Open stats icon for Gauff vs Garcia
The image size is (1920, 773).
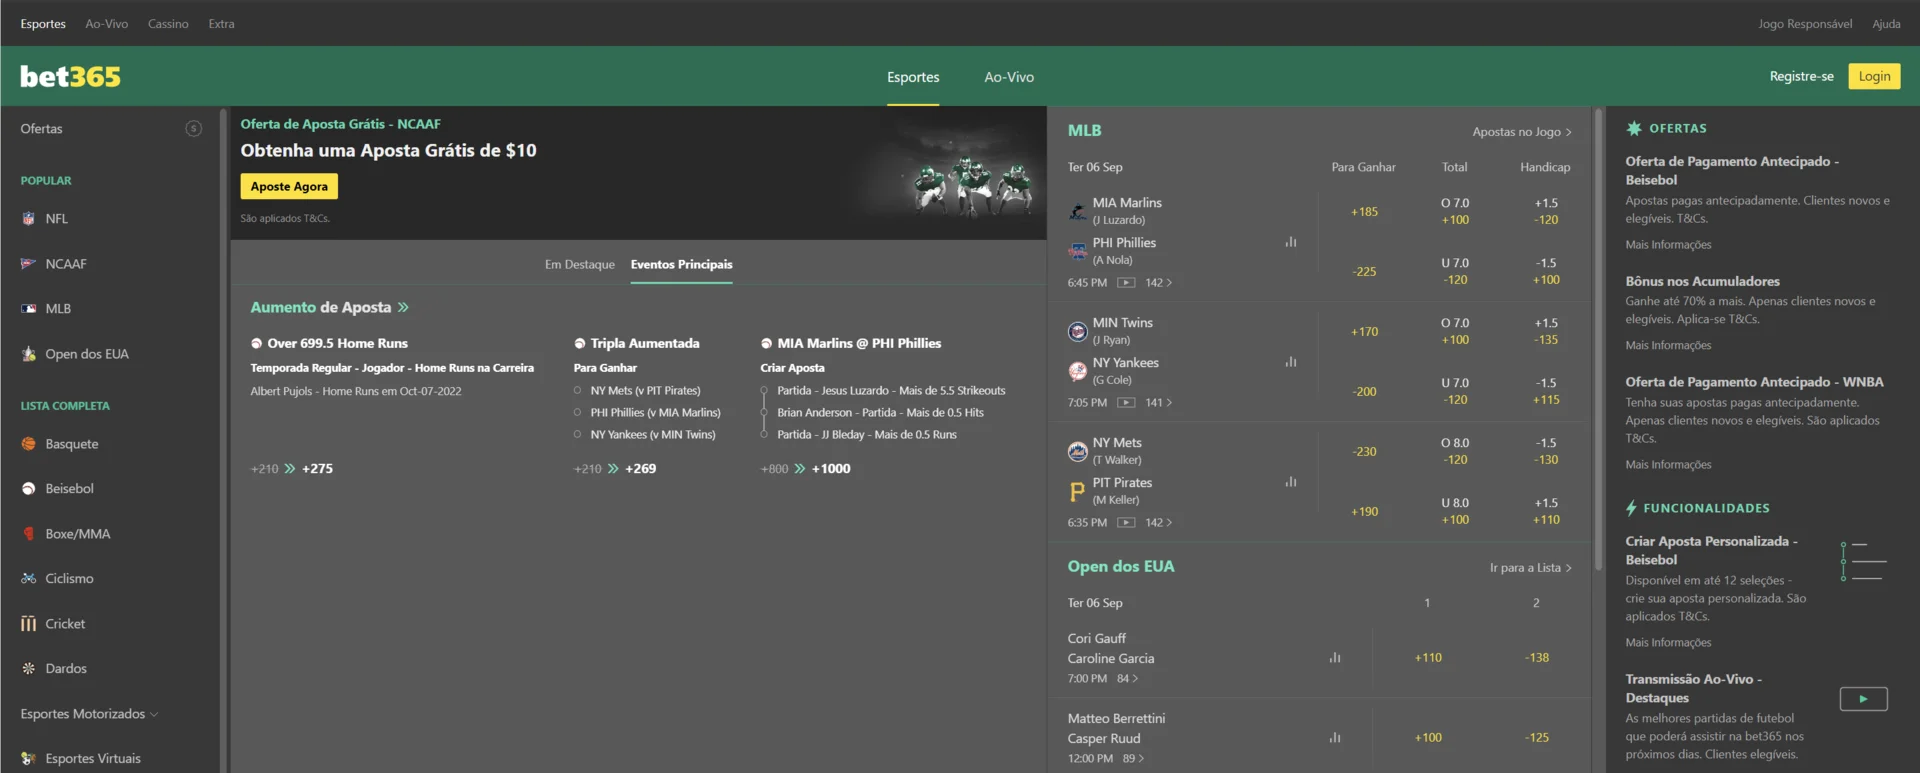click(1335, 658)
